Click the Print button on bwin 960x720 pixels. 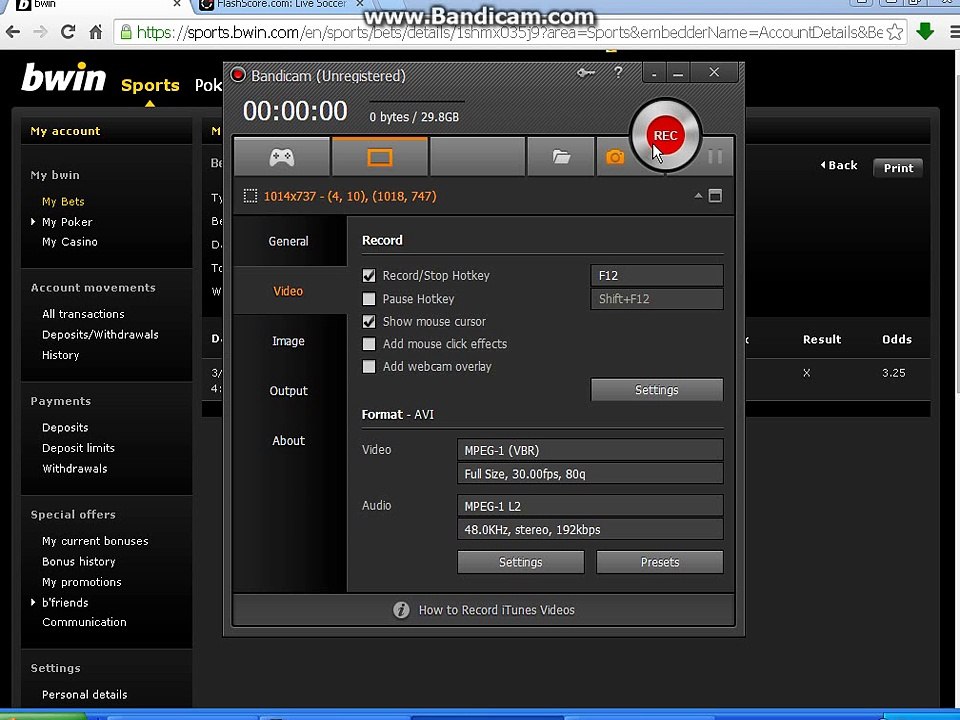898,168
